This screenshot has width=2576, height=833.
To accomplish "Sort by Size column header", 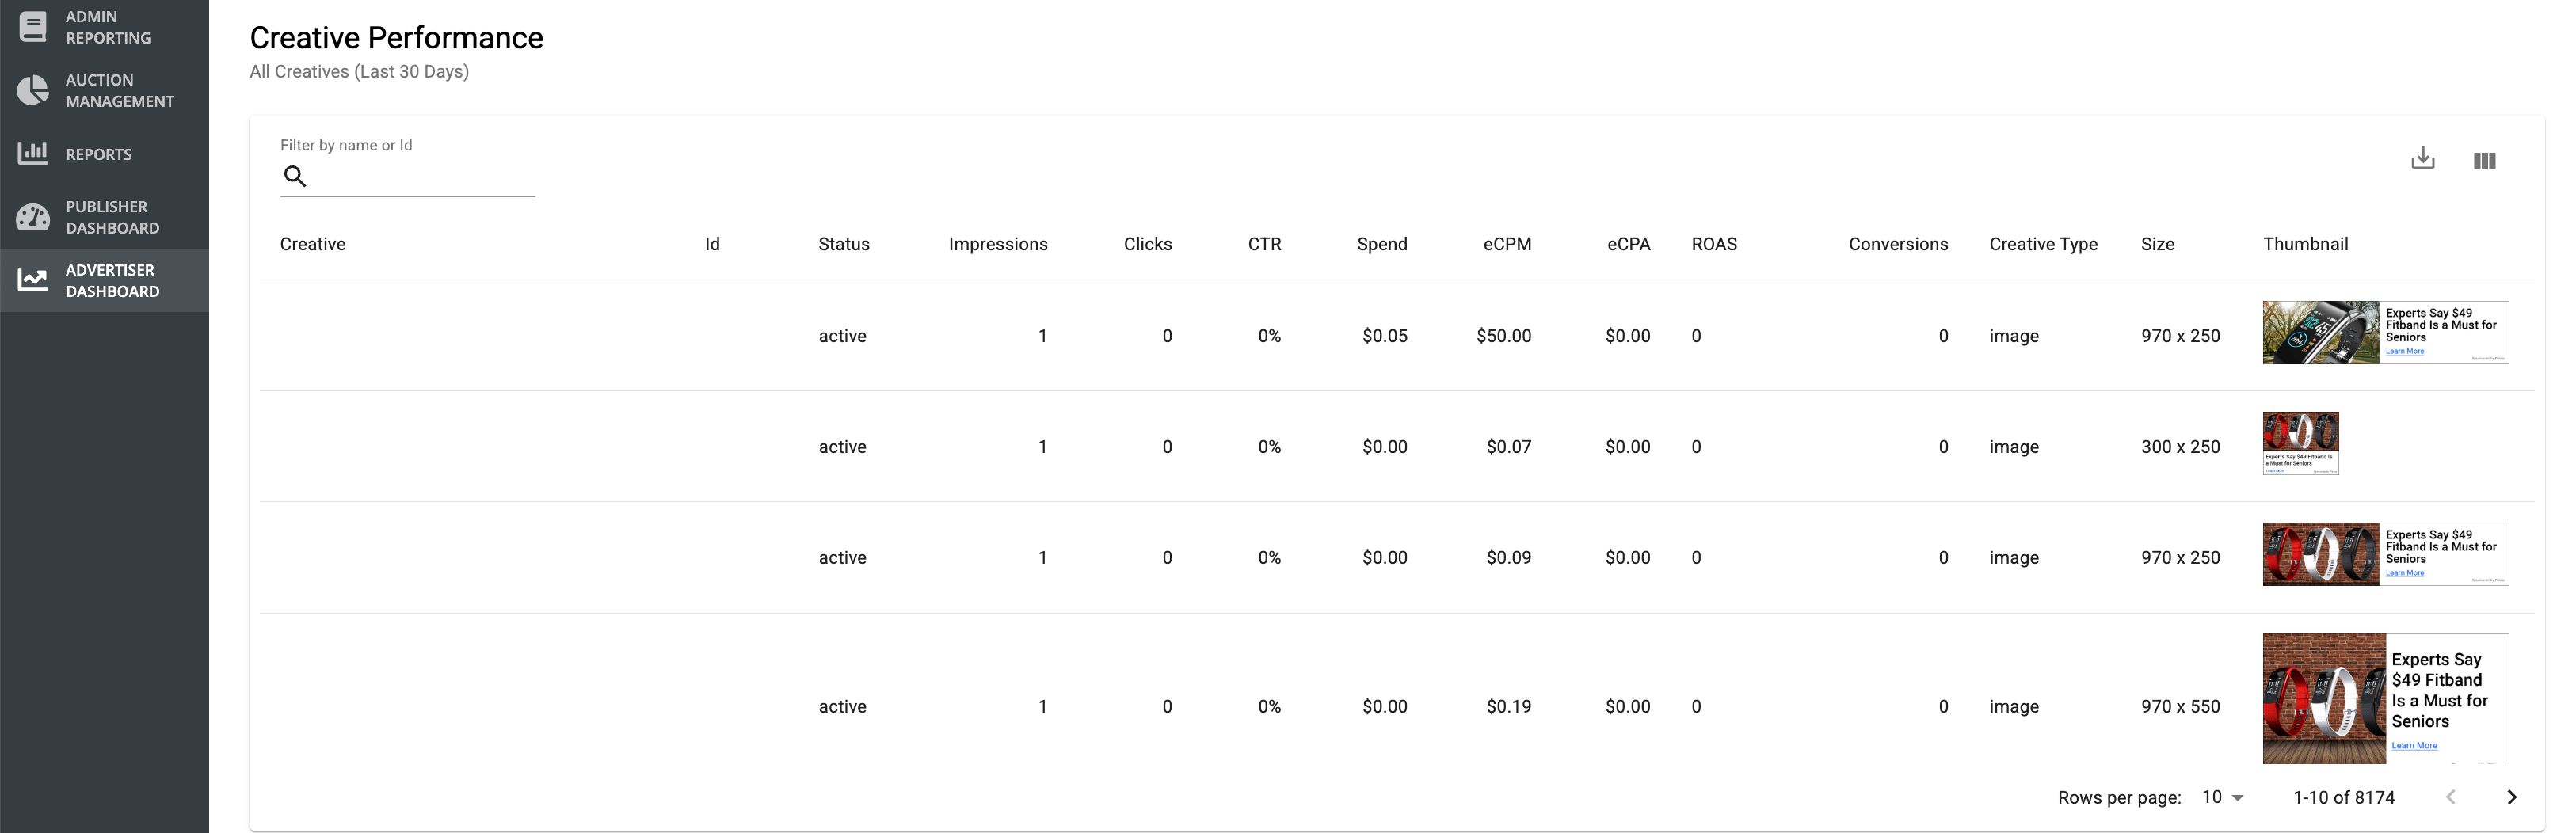I will pos(2157,244).
